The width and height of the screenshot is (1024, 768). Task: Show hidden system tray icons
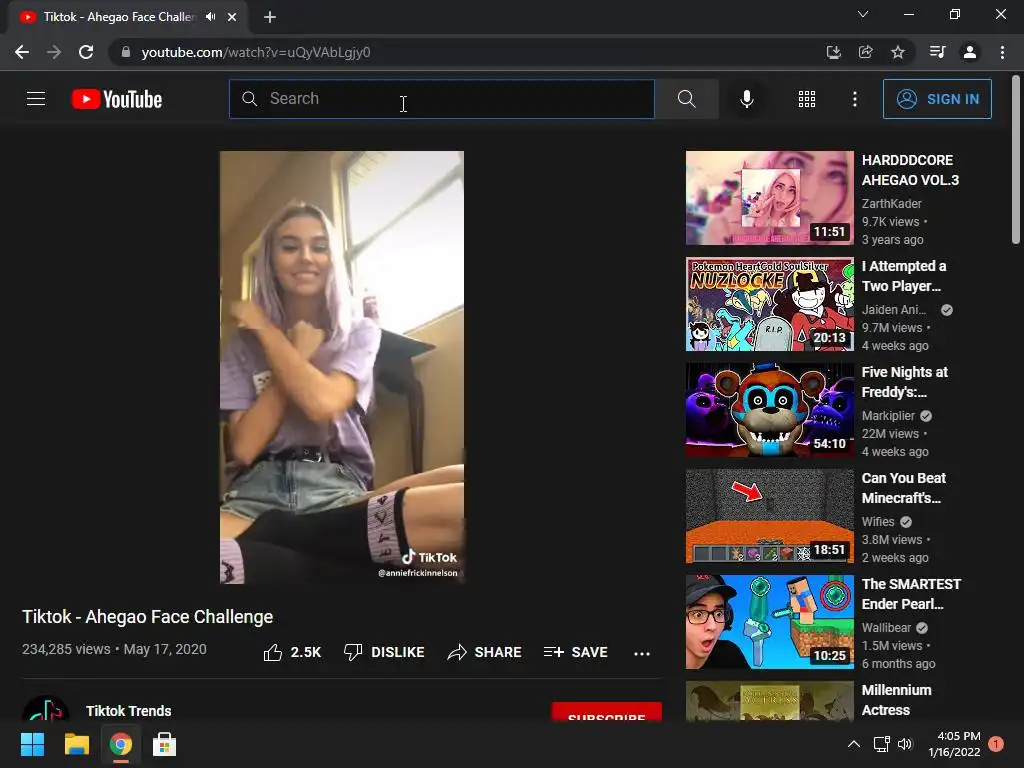[x=854, y=744]
